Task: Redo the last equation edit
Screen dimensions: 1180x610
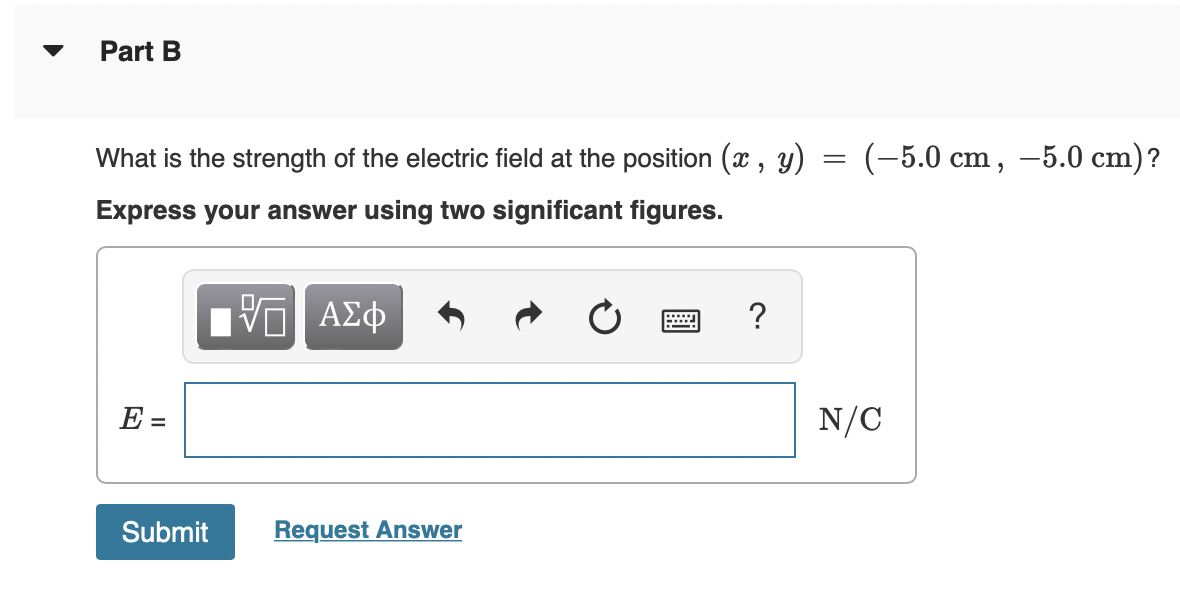Action: [x=527, y=316]
